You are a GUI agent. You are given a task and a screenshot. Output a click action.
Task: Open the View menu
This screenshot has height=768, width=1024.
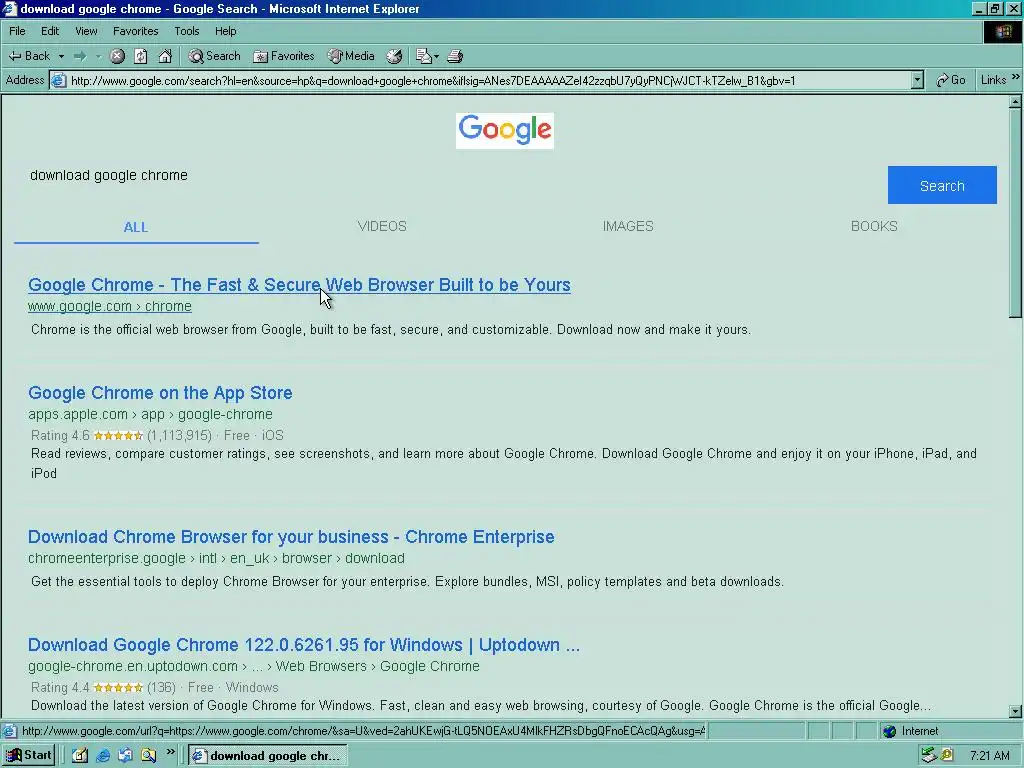click(x=86, y=31)
